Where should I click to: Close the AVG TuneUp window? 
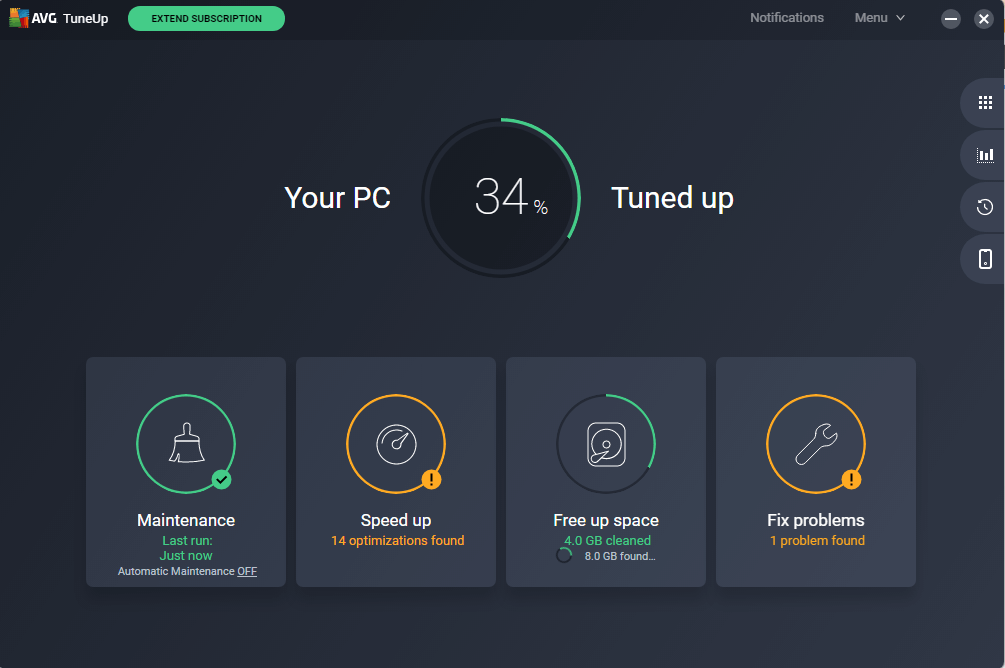click(x=984, y=19)
